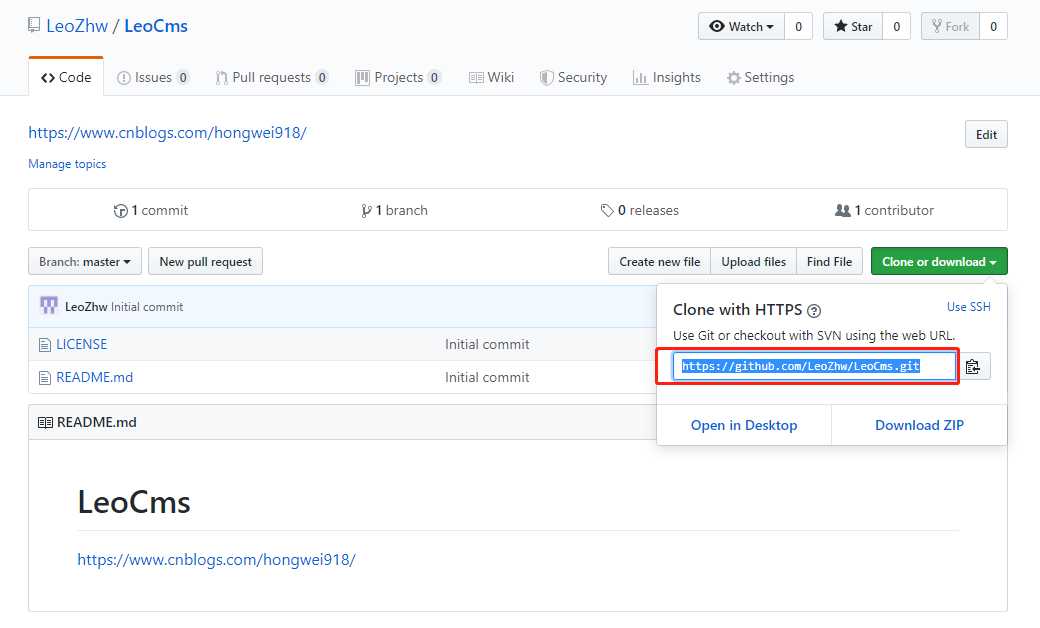Click the Upload files button
Screen dimensions: 1040x628
pos(753,262)
